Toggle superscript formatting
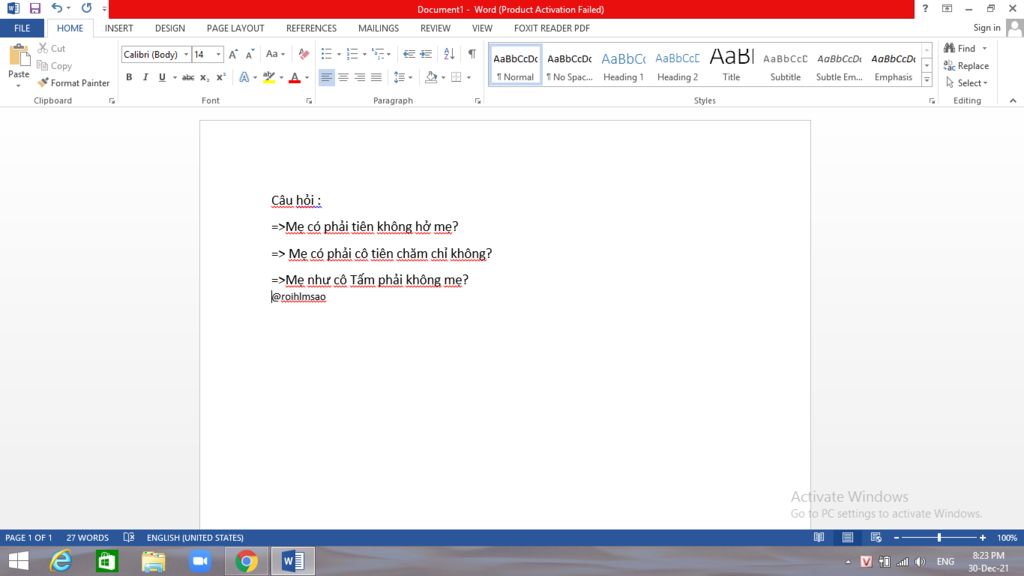Image resolution: width=1024 pixels, height=576 pixels. click(x=221, y=77)
